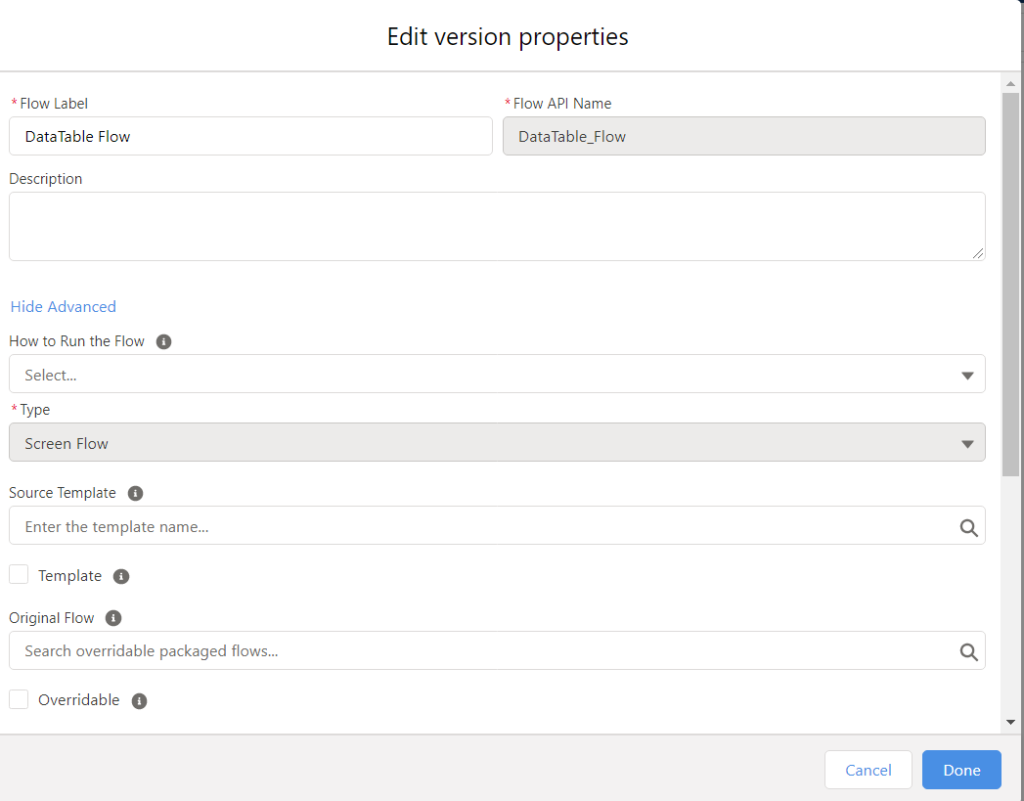Open the Type dropdown showing Screen Flow
Image resolution: width=1024 pixels, height=801 pixels.
pos(496,443)
